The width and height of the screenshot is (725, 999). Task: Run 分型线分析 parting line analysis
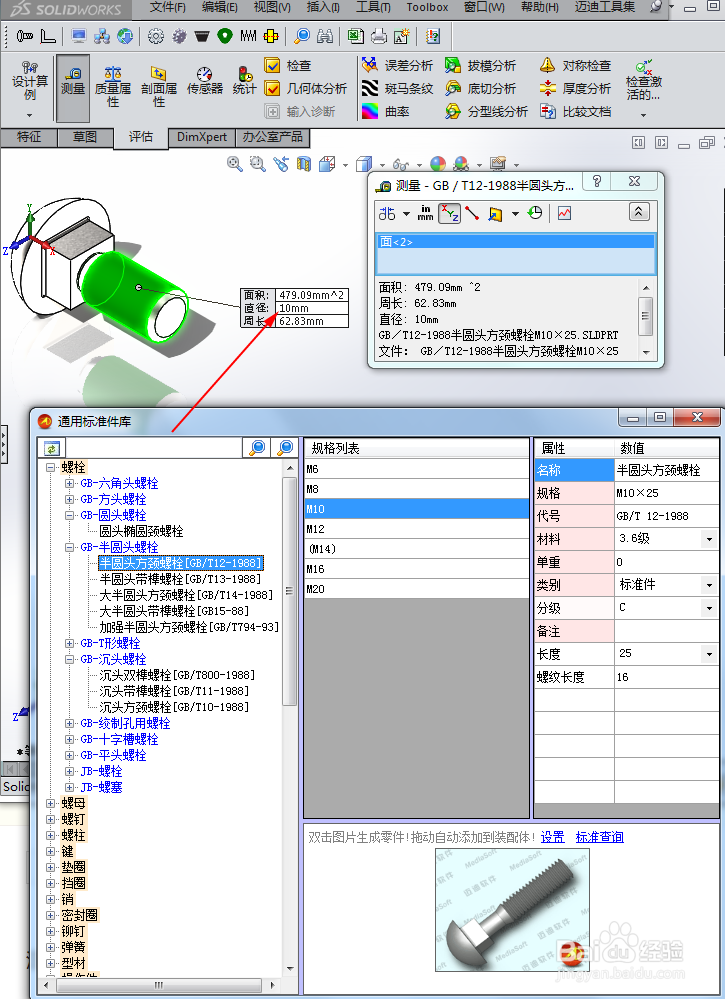[487, 111]
